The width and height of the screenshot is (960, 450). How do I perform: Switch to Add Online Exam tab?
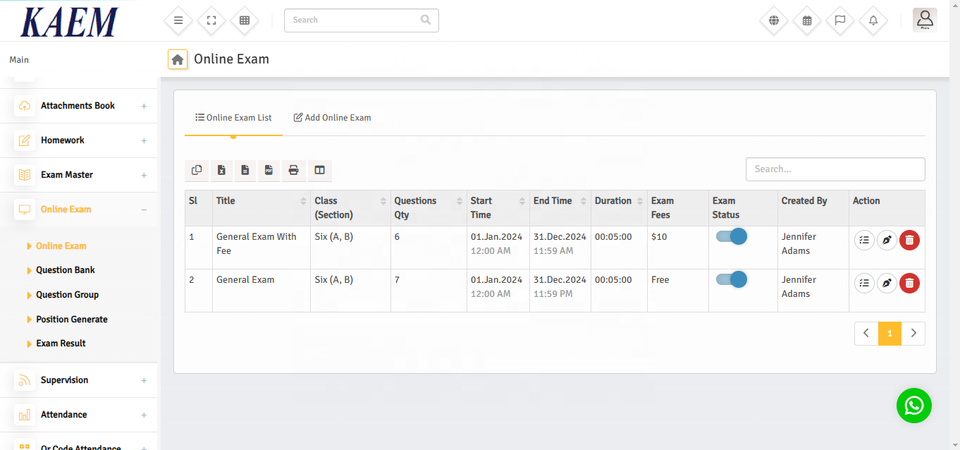pos(332,118)
